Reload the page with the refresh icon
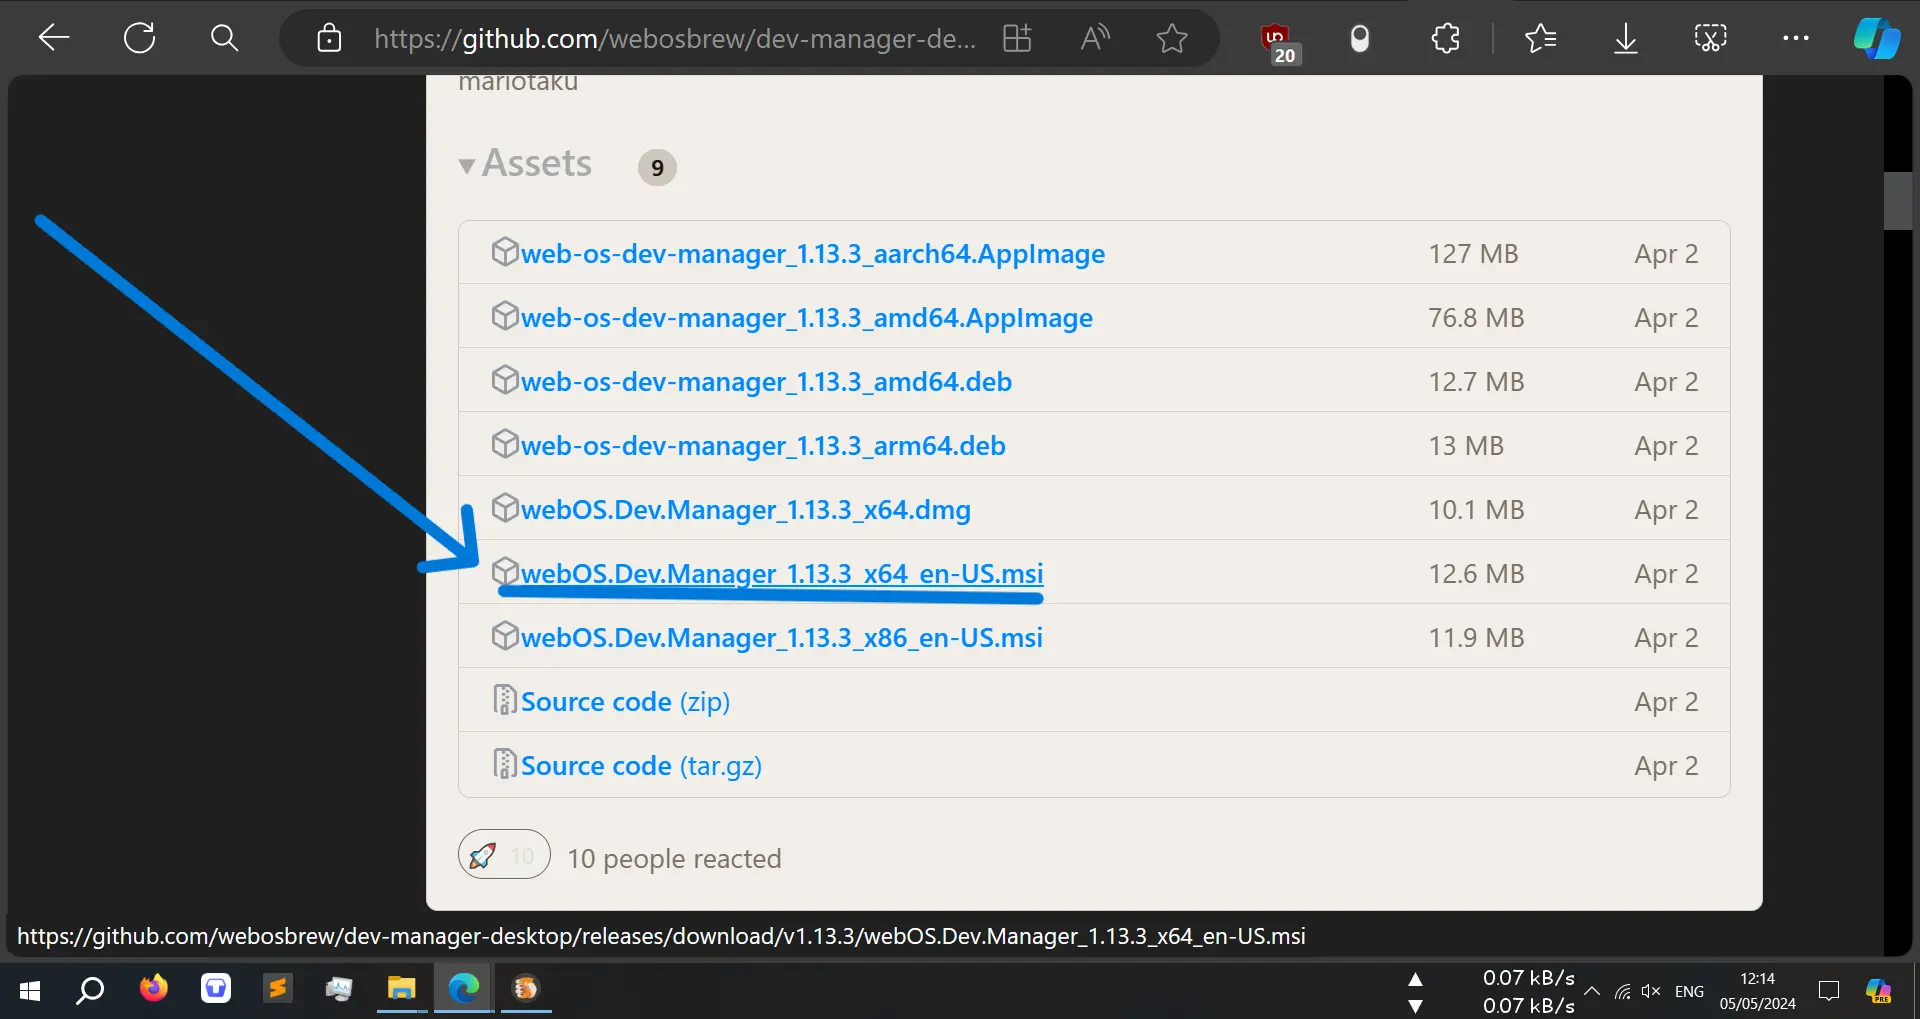1920x1019 pixels. click(x=139, y=38)
